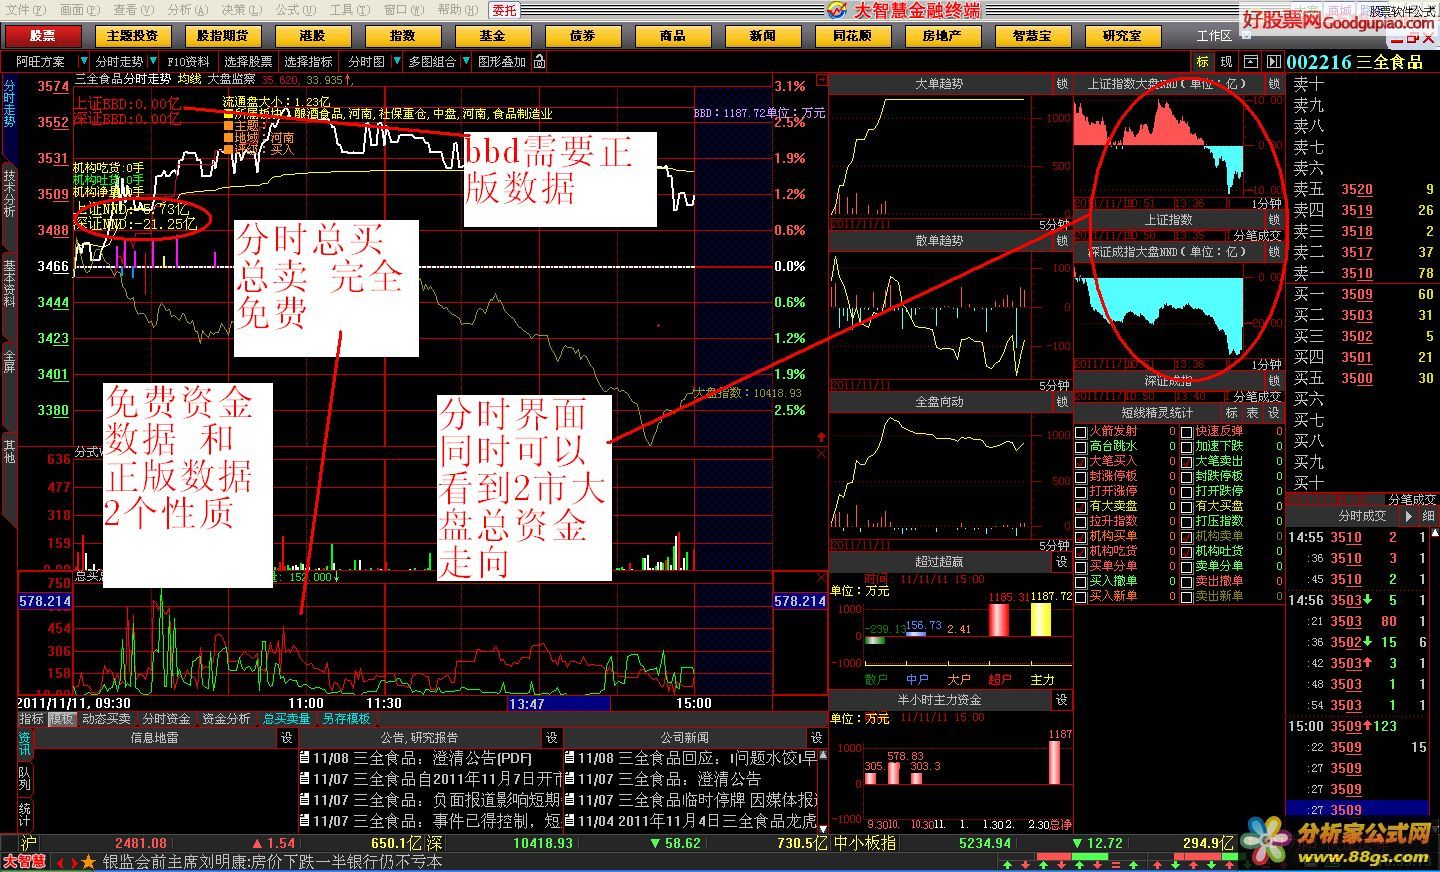This screenshot has height=872, width=1440.
Task: Click 锁 lock on 大单趋势 panel
Action: coord(1062,84)
